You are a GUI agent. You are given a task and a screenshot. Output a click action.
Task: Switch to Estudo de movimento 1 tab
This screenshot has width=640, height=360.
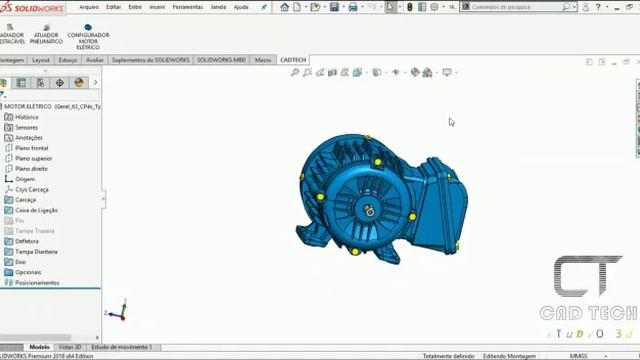coord(122,347)
